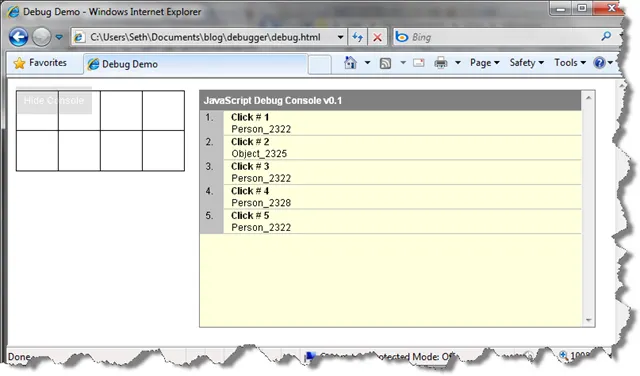The image size is (640, 376).
Task: Click the Print icon
Action: click(x=441, y=63)
